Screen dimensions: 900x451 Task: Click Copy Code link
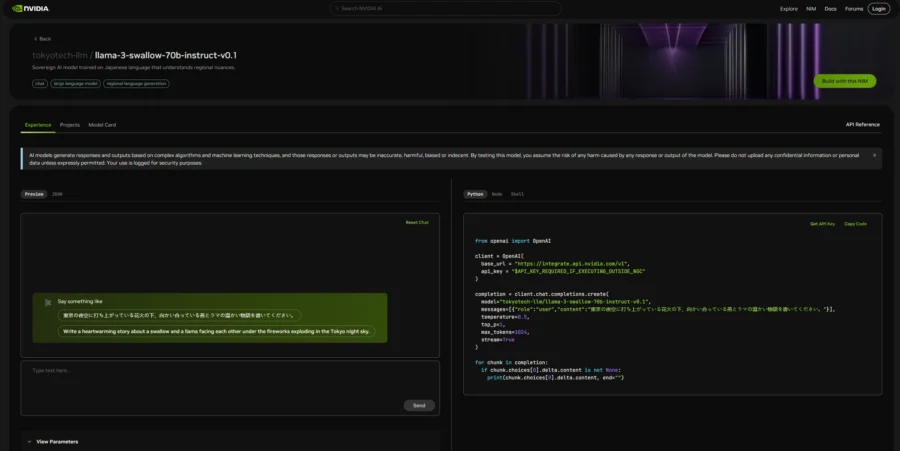pyautogui.click(x=855, y=224)
